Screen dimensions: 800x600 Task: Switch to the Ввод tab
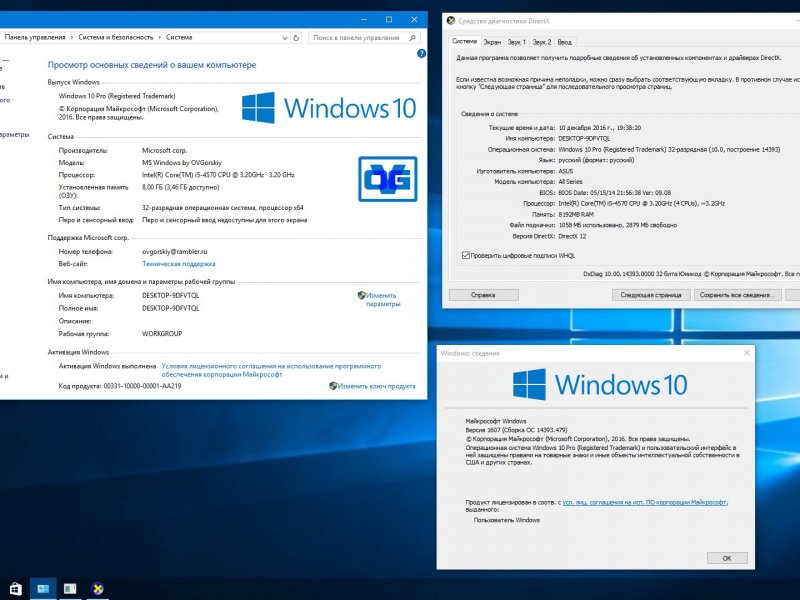(x=564, y=42)
